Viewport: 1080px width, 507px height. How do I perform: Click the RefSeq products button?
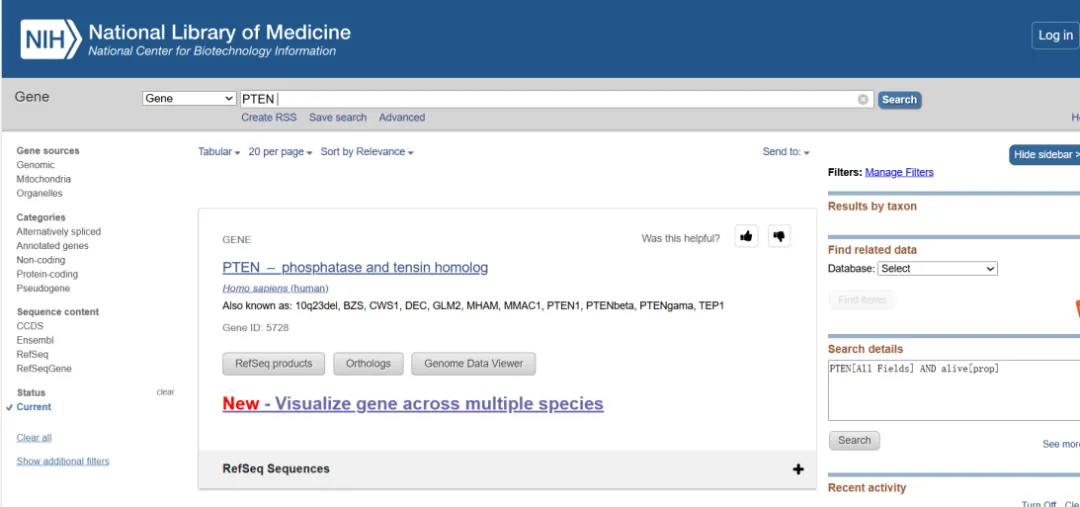pos(274,364)
